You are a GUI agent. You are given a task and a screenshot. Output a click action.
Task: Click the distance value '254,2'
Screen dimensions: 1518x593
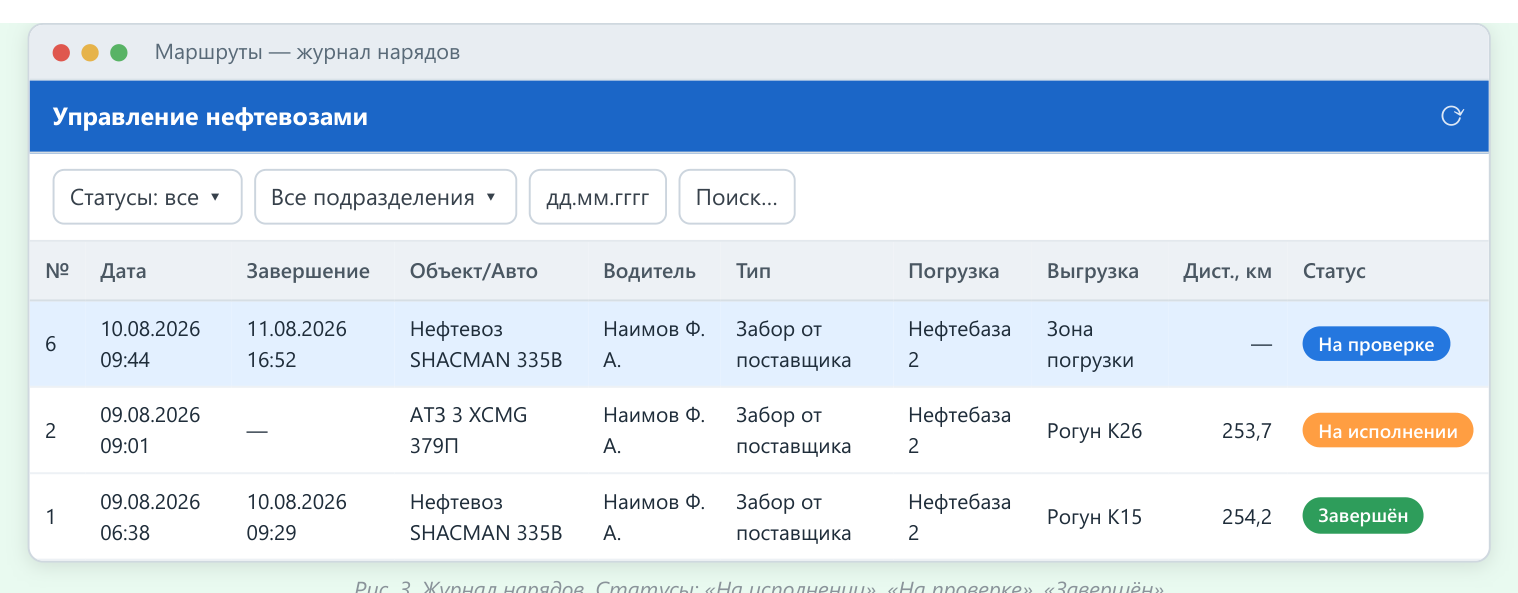point(1247,517)
